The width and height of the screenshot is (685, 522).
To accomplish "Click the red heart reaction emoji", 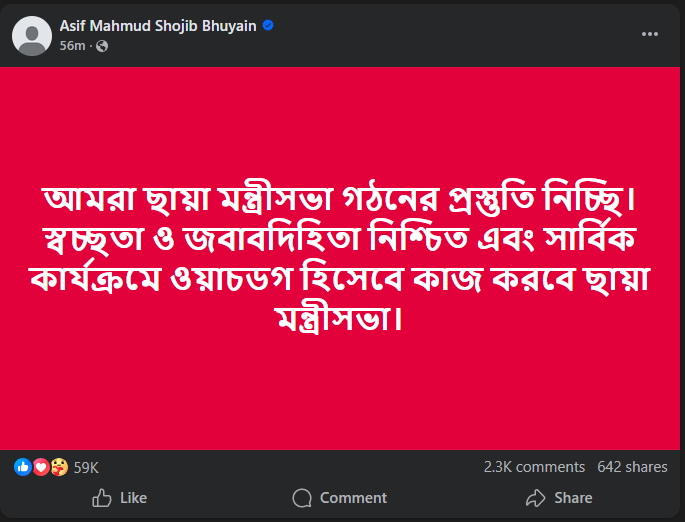I will [x=40, y=467].
